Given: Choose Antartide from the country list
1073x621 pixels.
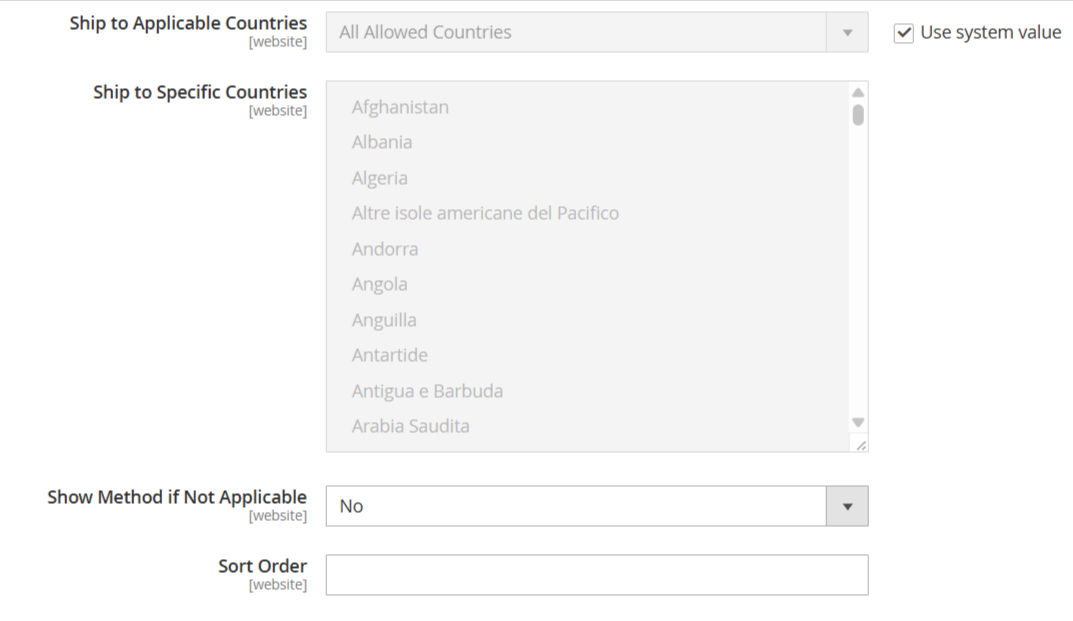Looking at the screenshot, I should tap(390, 355).
